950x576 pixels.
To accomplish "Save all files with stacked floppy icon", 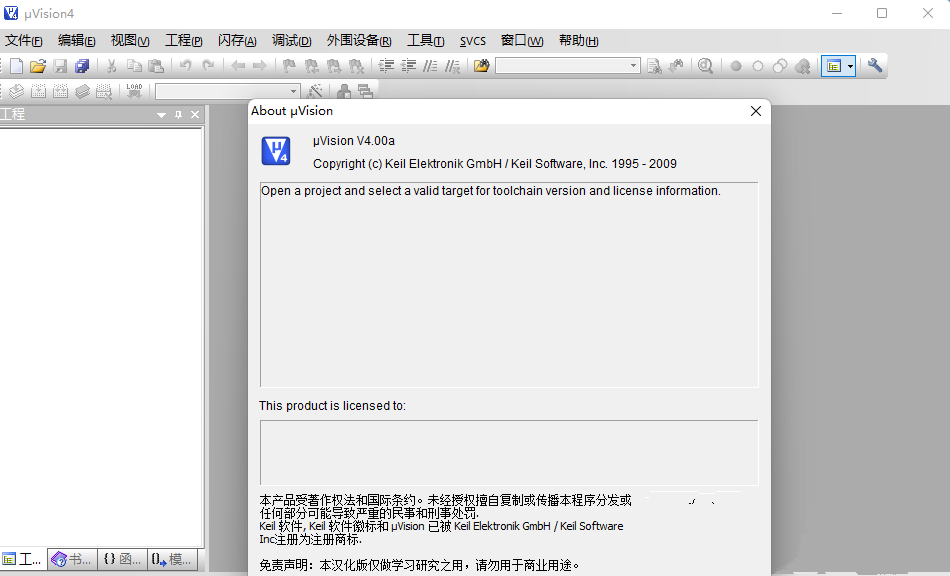I will pyautogui.click(x=82, y=66).
